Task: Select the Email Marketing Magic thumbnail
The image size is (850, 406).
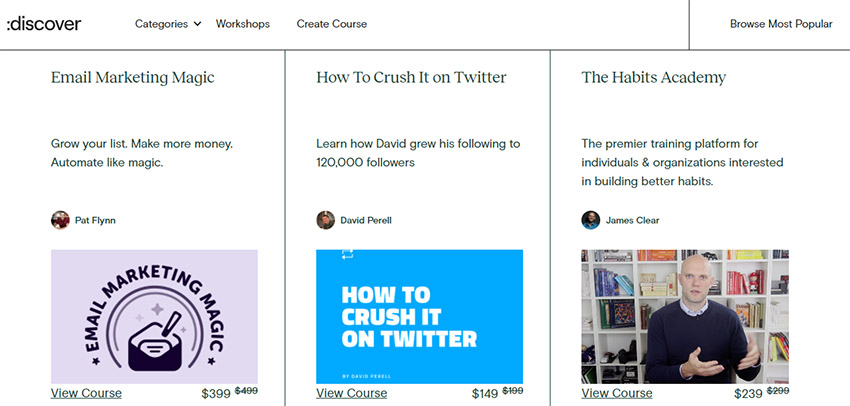Action: [x=154, y=317]
